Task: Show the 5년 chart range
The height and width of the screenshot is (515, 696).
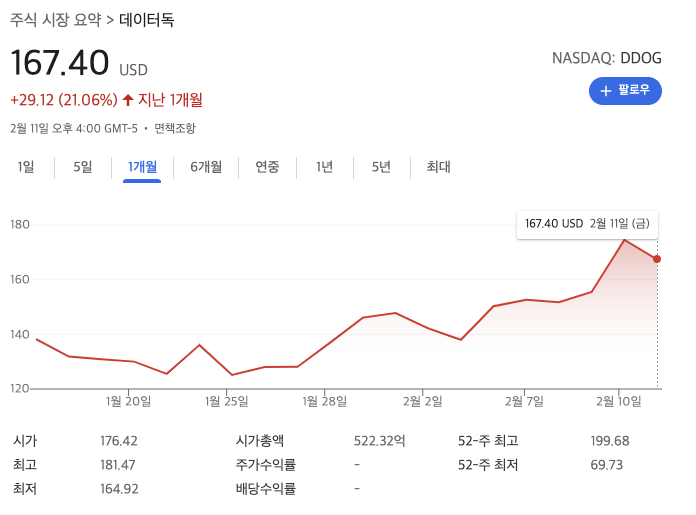Action: 381,167
